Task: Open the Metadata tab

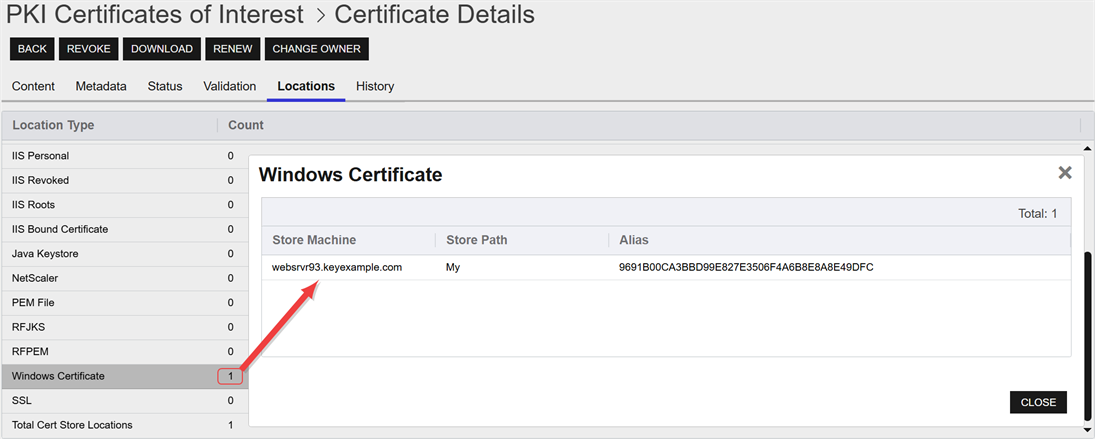Action: click(101, 86)
